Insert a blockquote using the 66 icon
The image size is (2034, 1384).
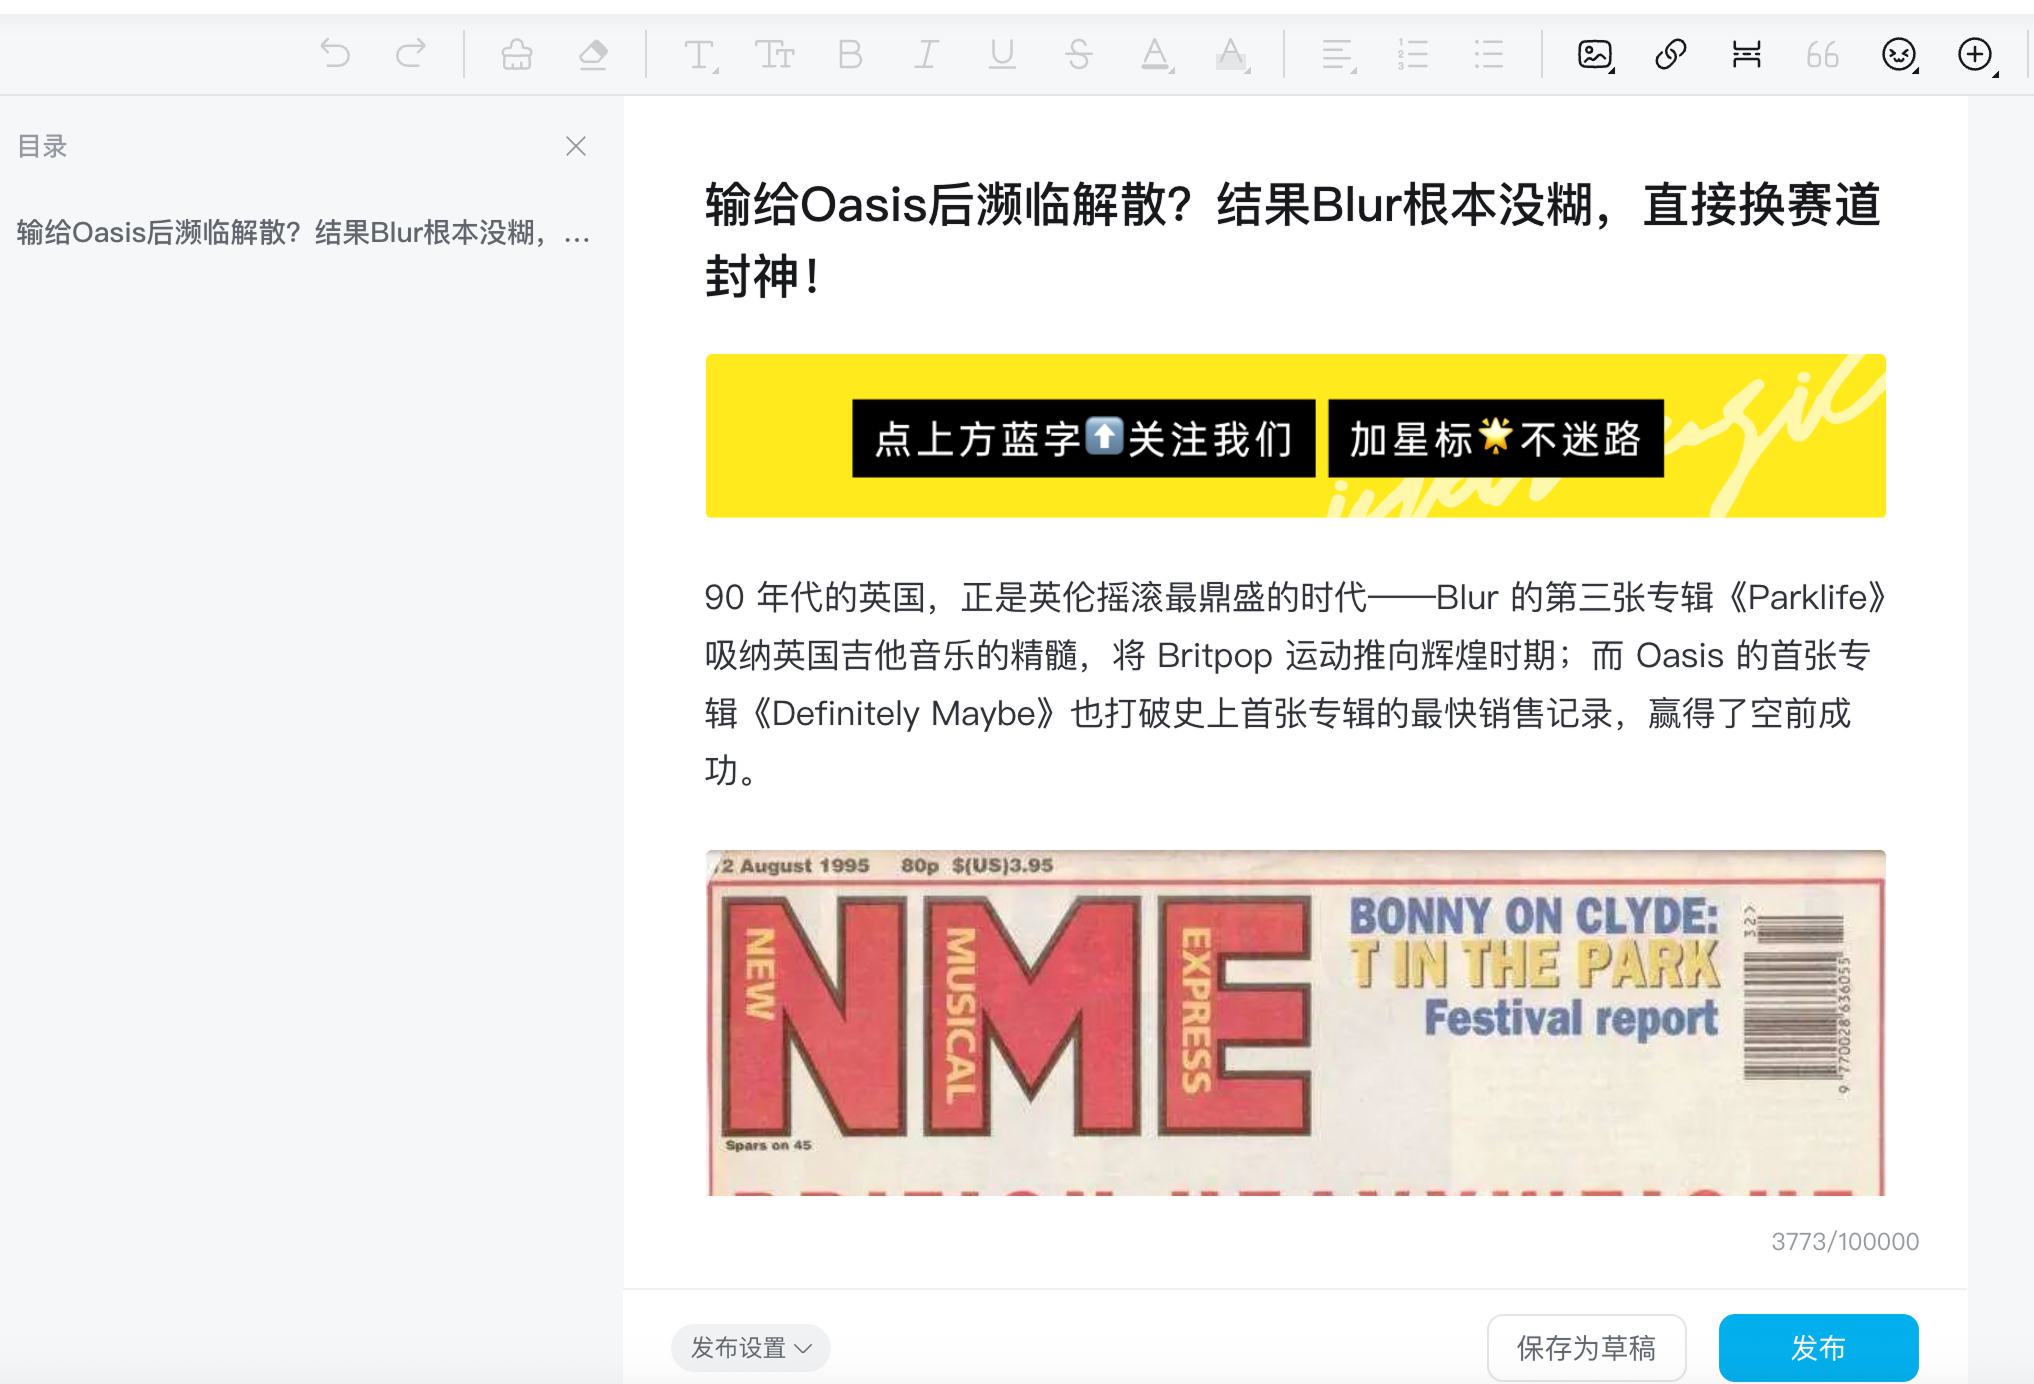click(1820, 55)
